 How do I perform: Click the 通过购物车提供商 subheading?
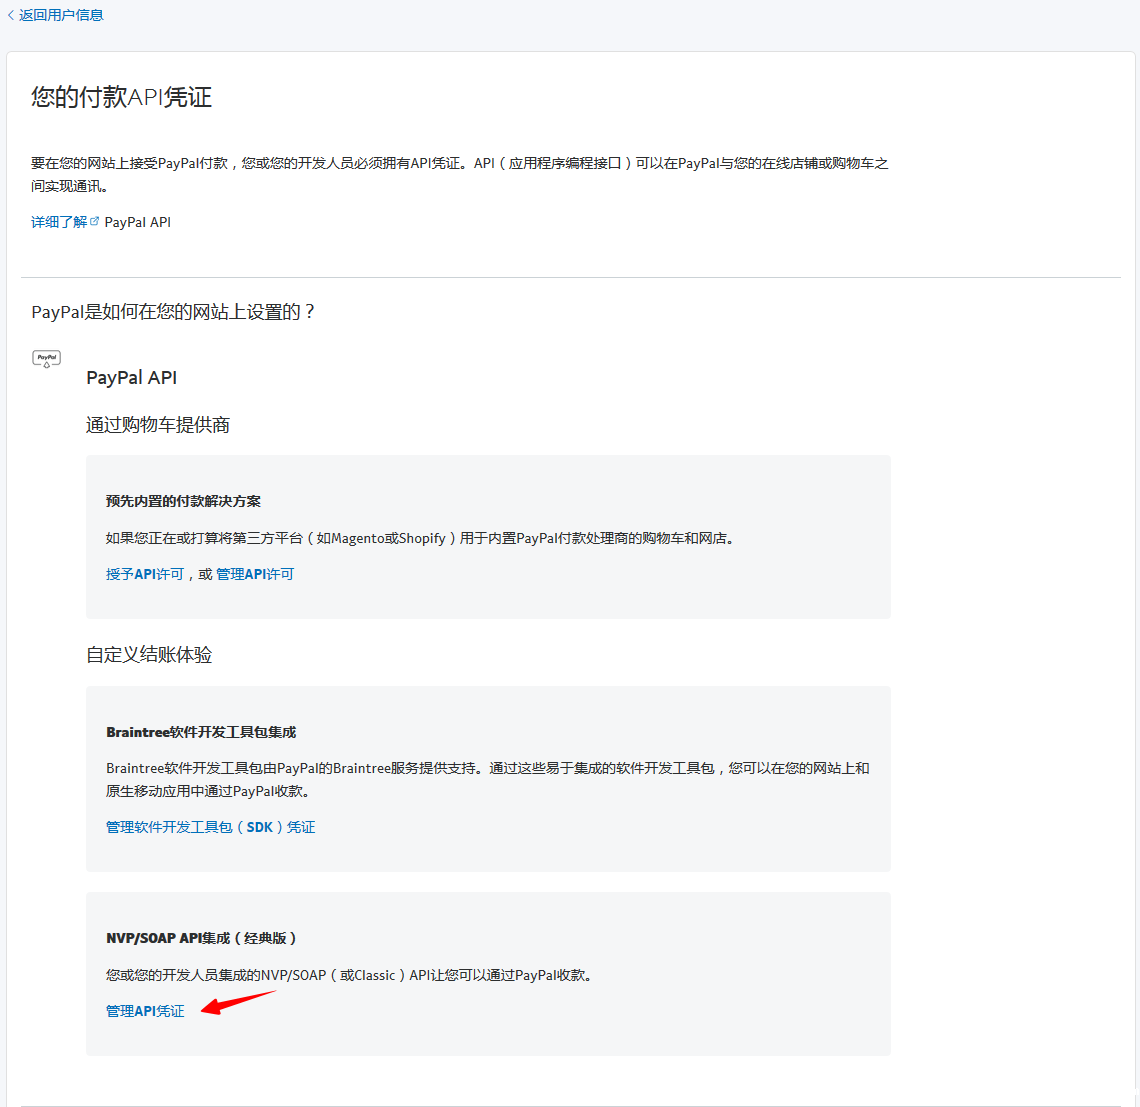tap(158, 425)
